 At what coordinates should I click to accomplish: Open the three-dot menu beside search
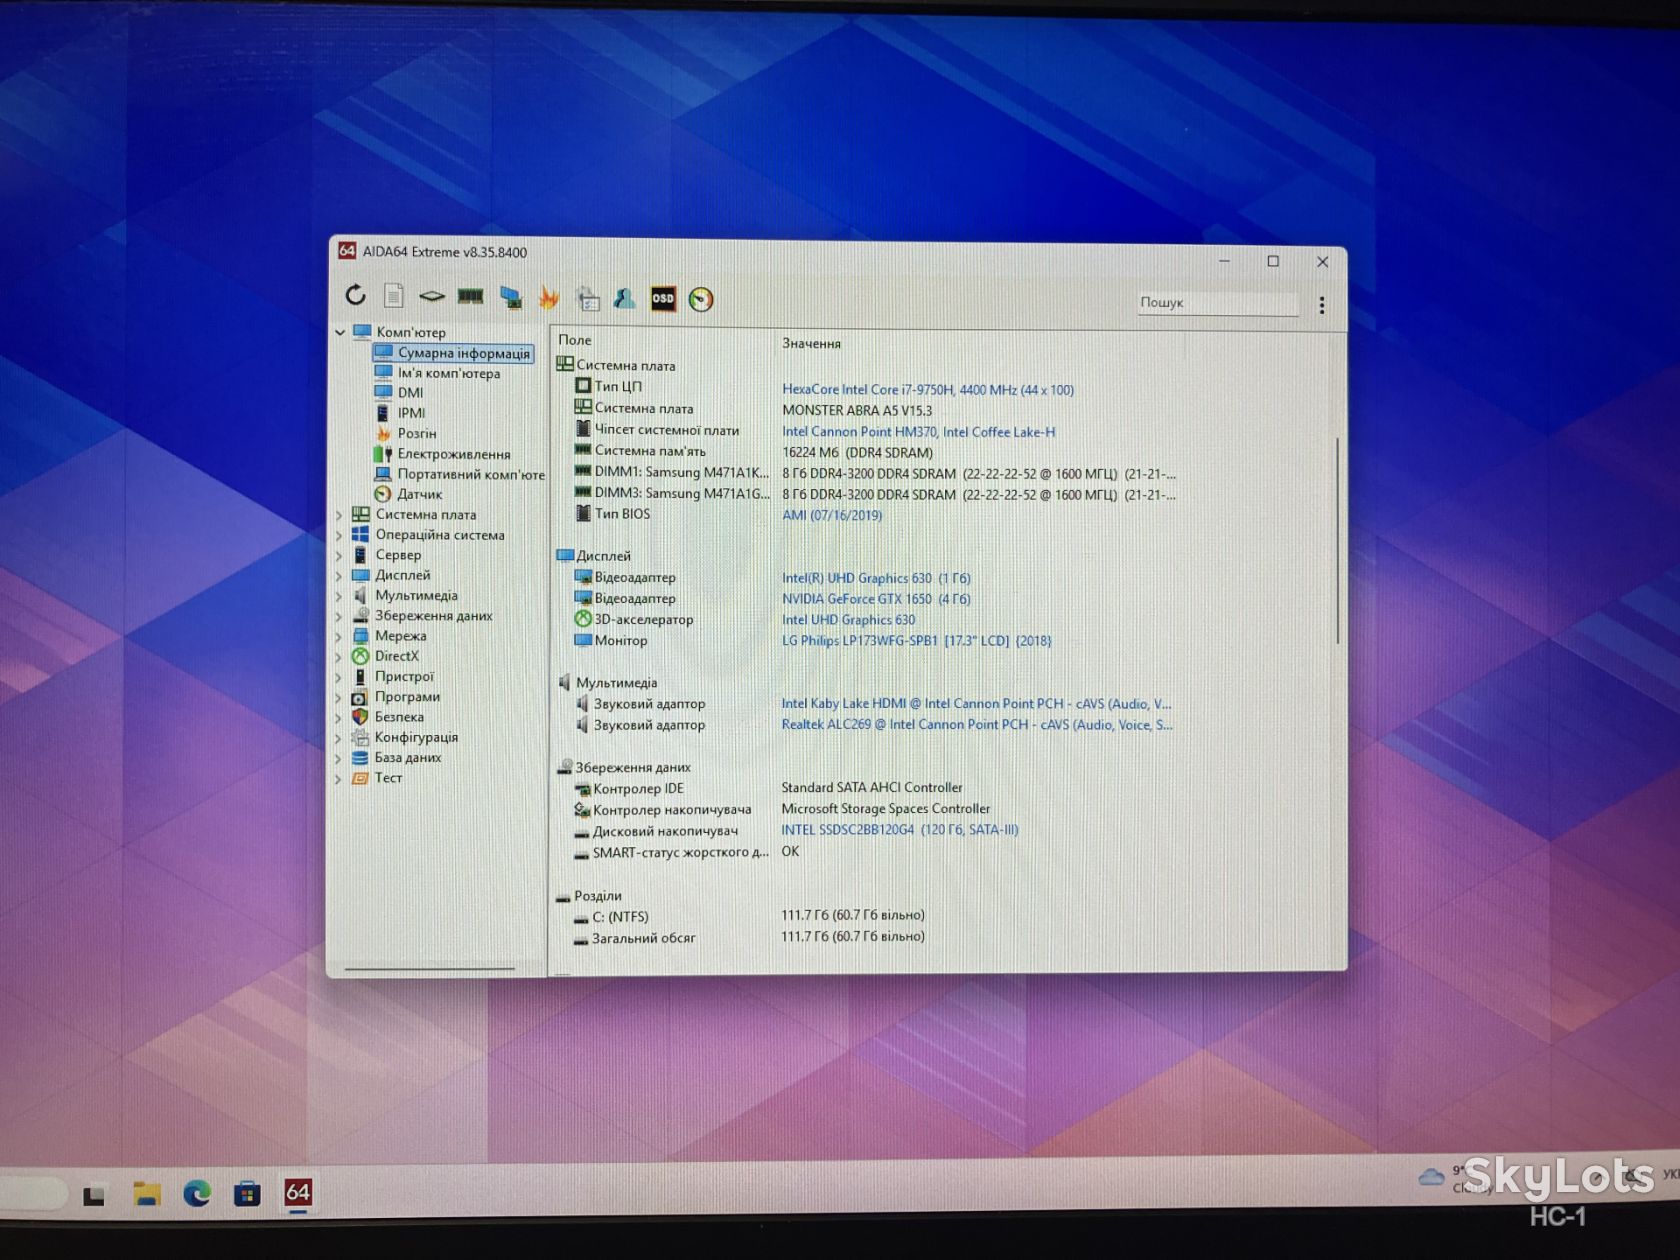(1322, 305)
